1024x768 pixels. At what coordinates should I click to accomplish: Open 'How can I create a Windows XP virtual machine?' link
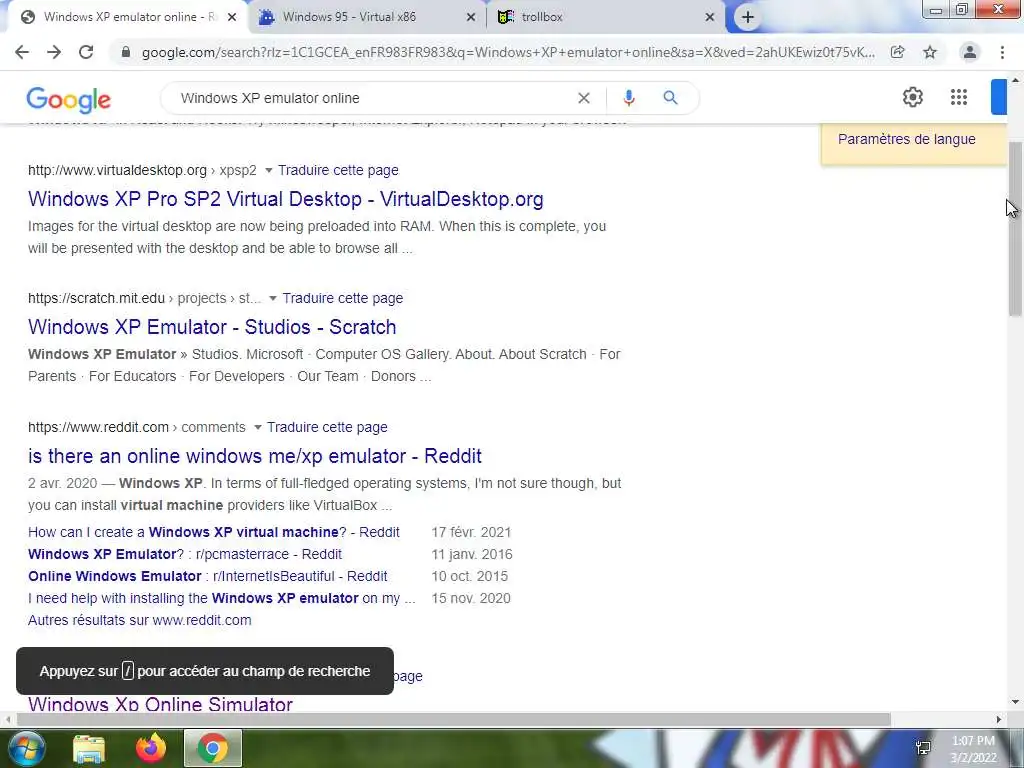pyautogui.click(x=214, y=532)
